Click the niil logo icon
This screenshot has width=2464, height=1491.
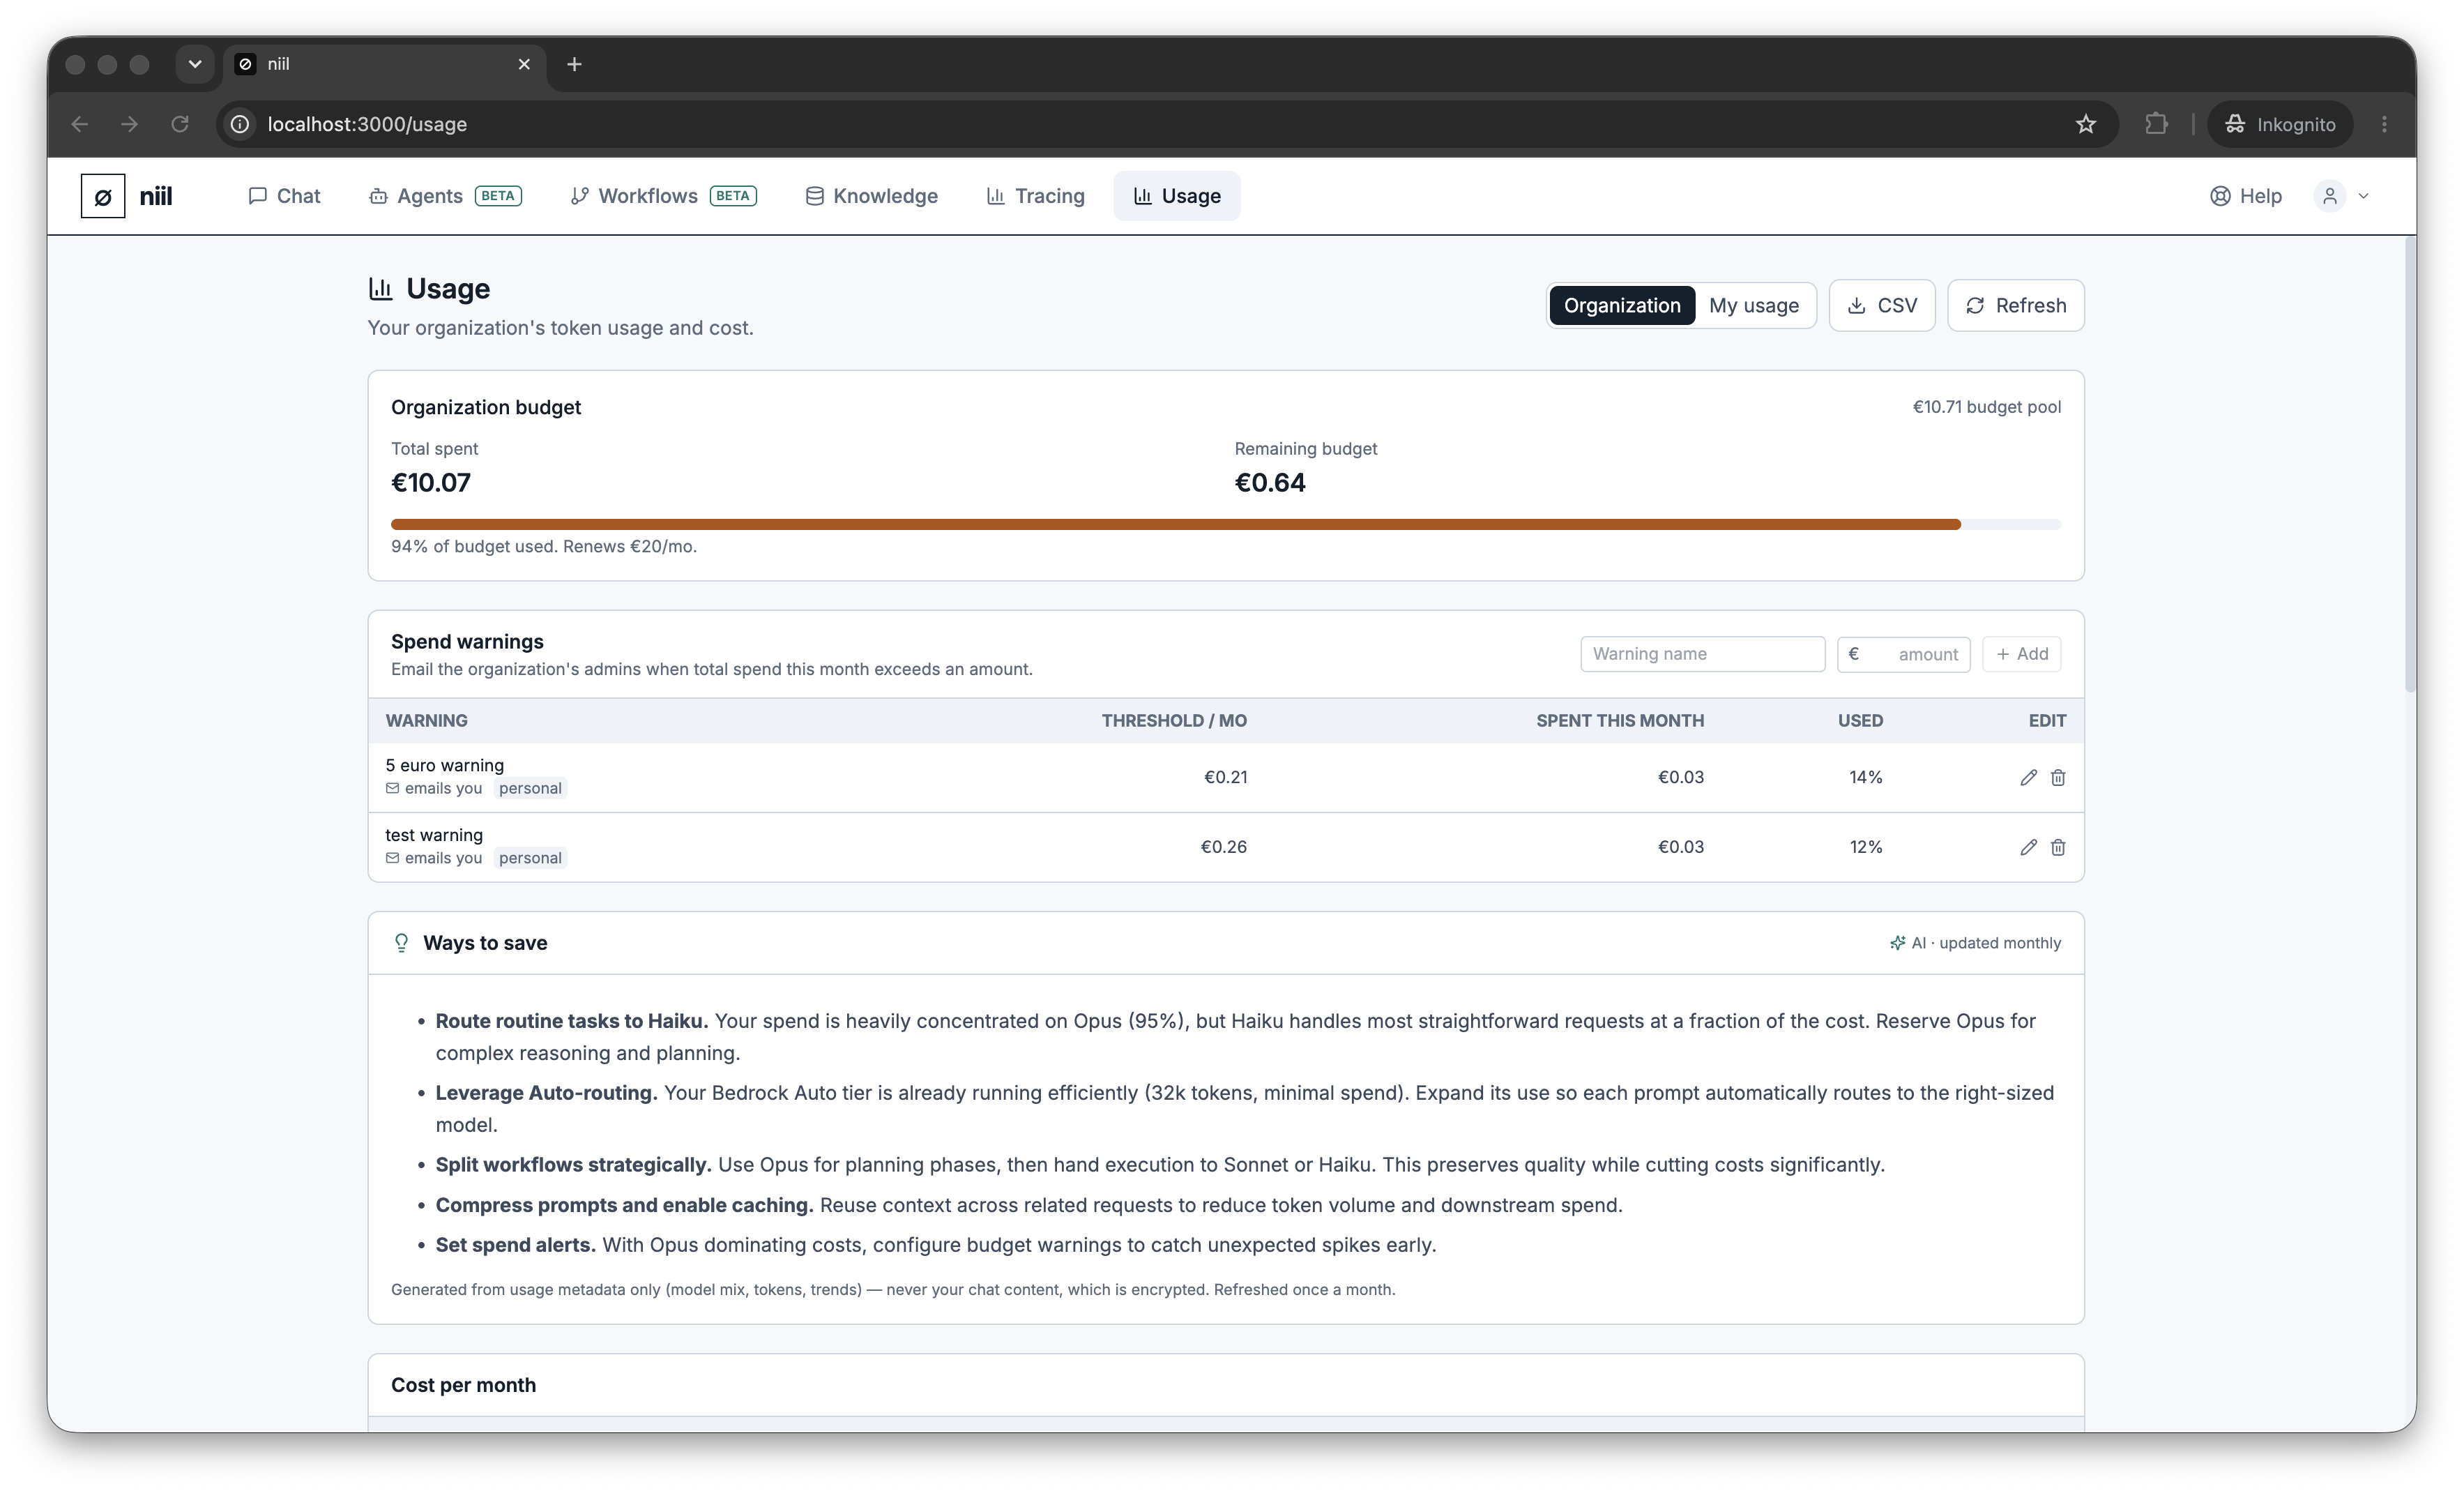point(103,196)
